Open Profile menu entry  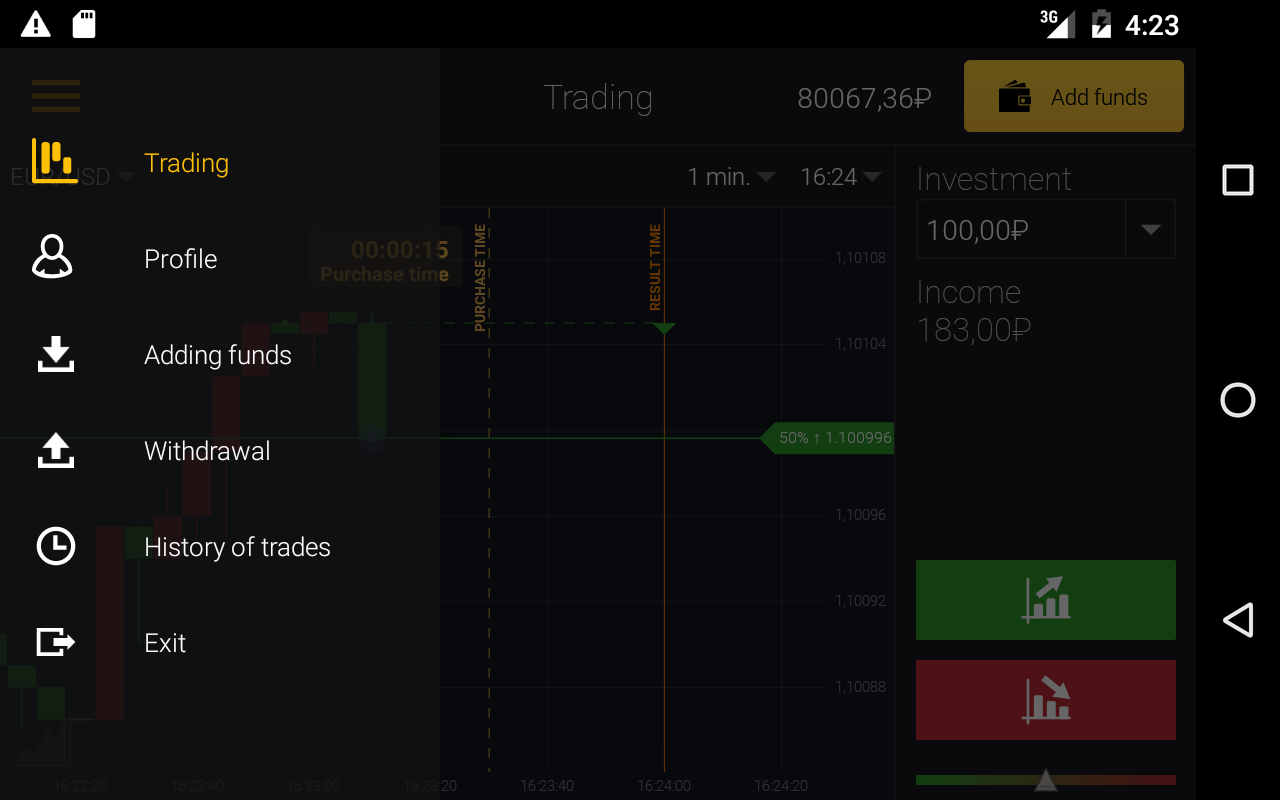click(x=220, y=258)
